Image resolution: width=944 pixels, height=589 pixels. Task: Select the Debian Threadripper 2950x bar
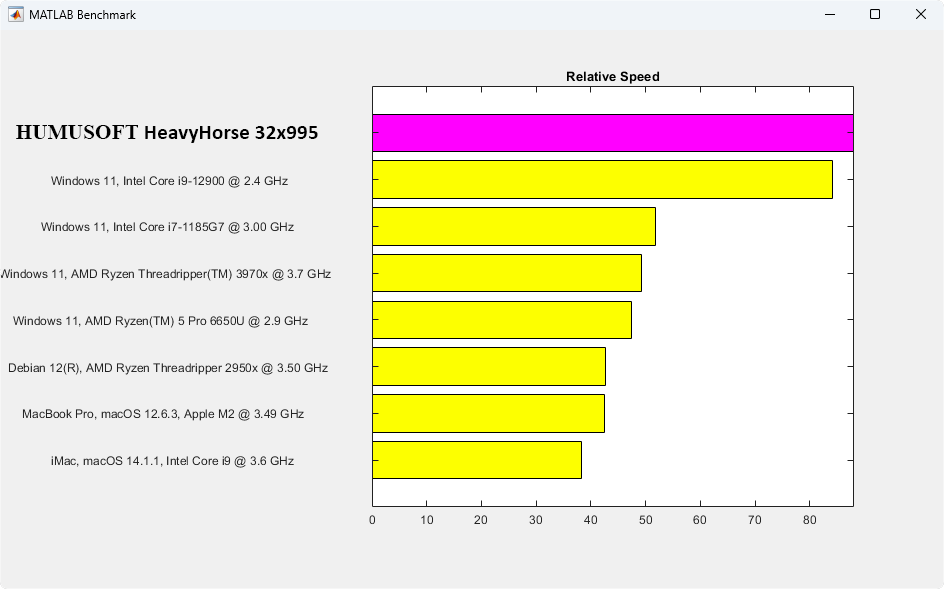489,366
